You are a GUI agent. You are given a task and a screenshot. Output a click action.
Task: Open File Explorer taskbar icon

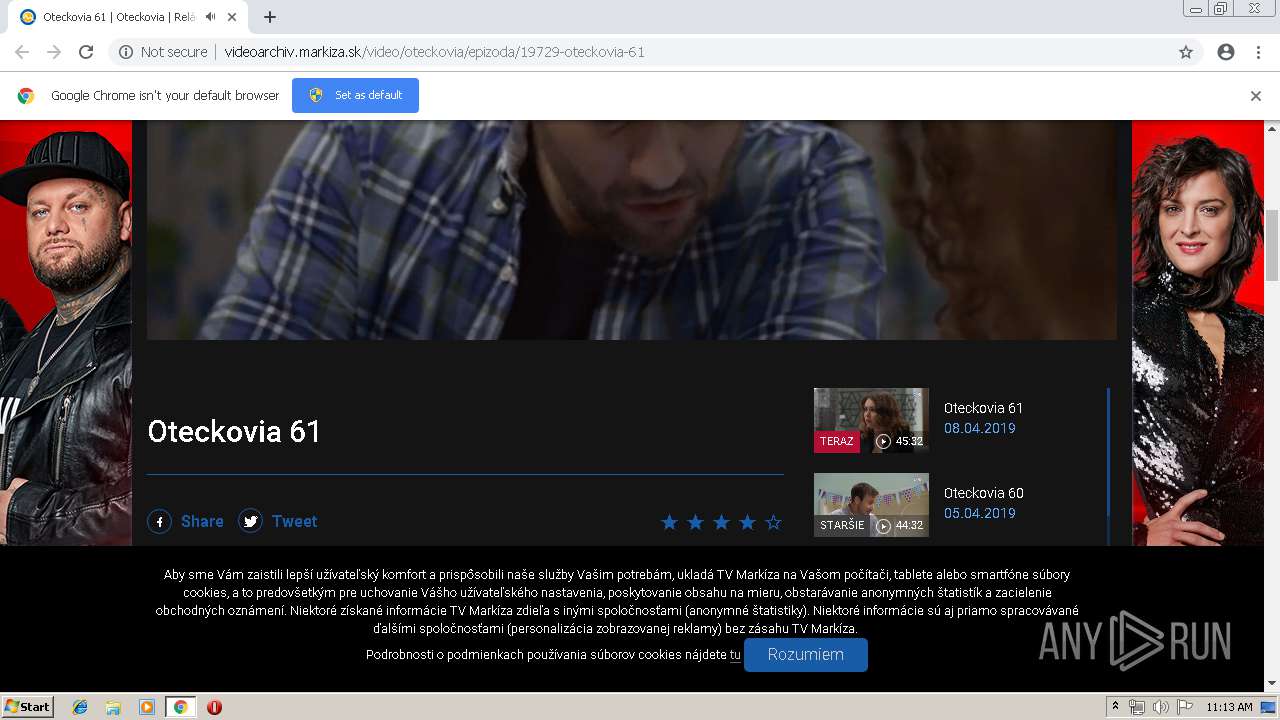[113, 707]
